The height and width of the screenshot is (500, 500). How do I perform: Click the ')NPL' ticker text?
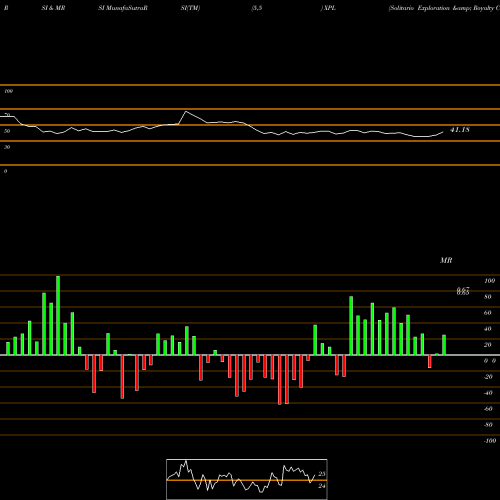(328, 8)
